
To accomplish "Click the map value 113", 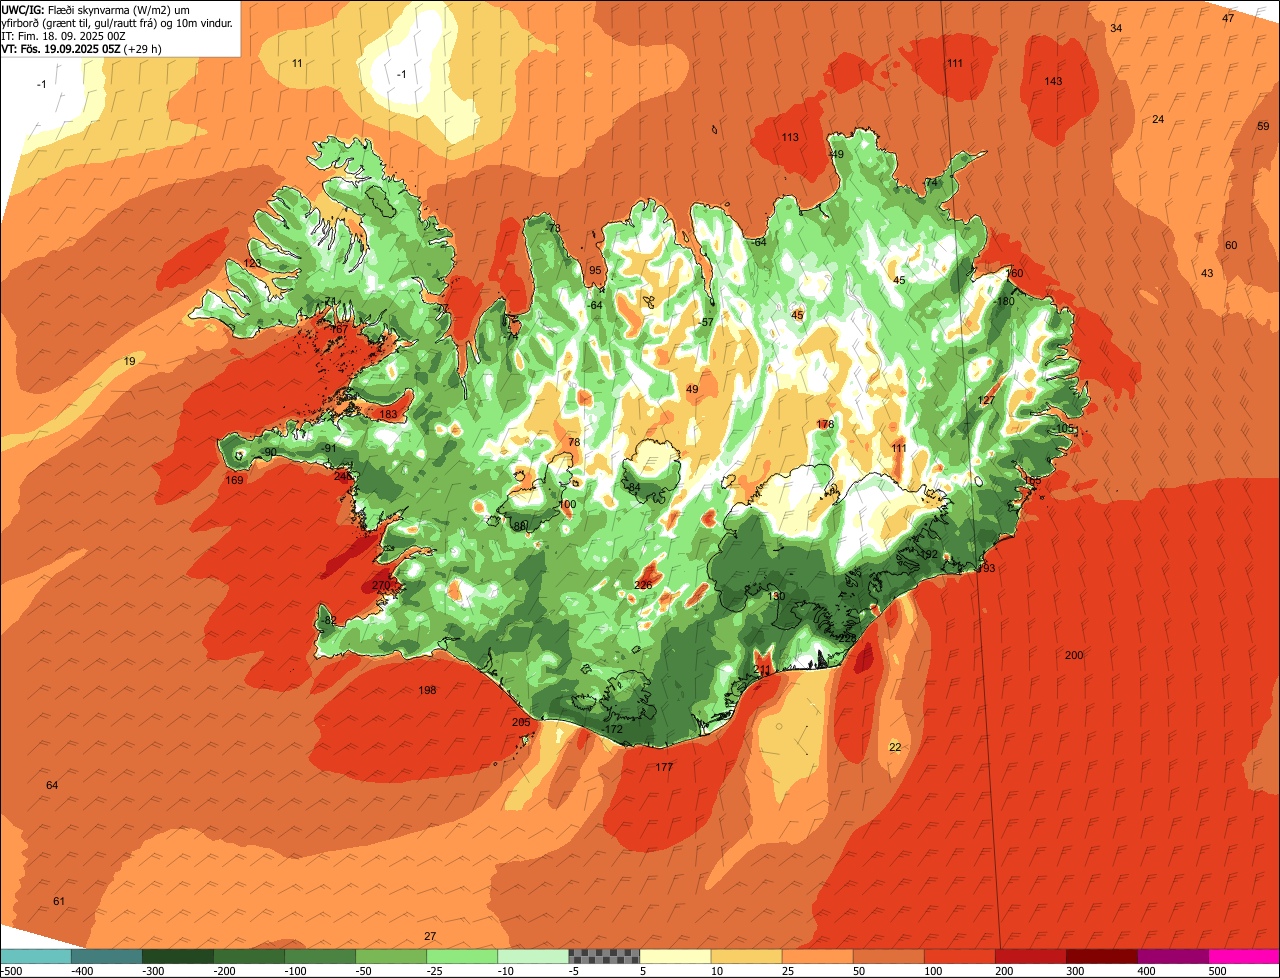I will (790, 137).
